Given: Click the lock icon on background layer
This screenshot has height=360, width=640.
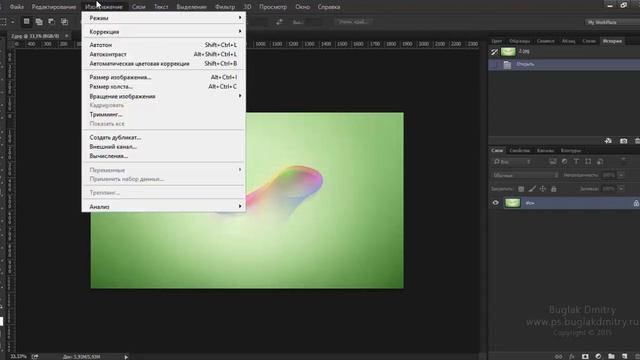Looking at the screenshot, I should click(x=636, y=203).
